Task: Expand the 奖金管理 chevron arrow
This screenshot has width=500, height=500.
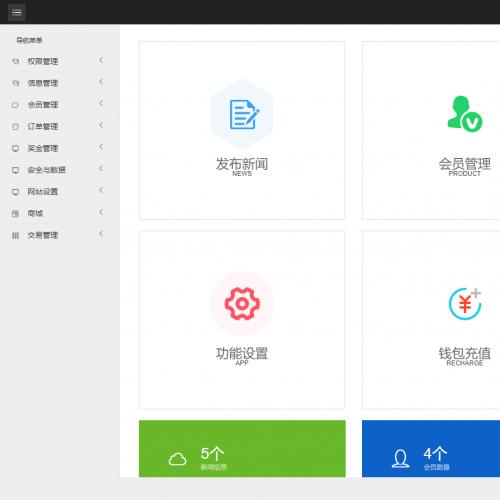Action: [101, 147]
